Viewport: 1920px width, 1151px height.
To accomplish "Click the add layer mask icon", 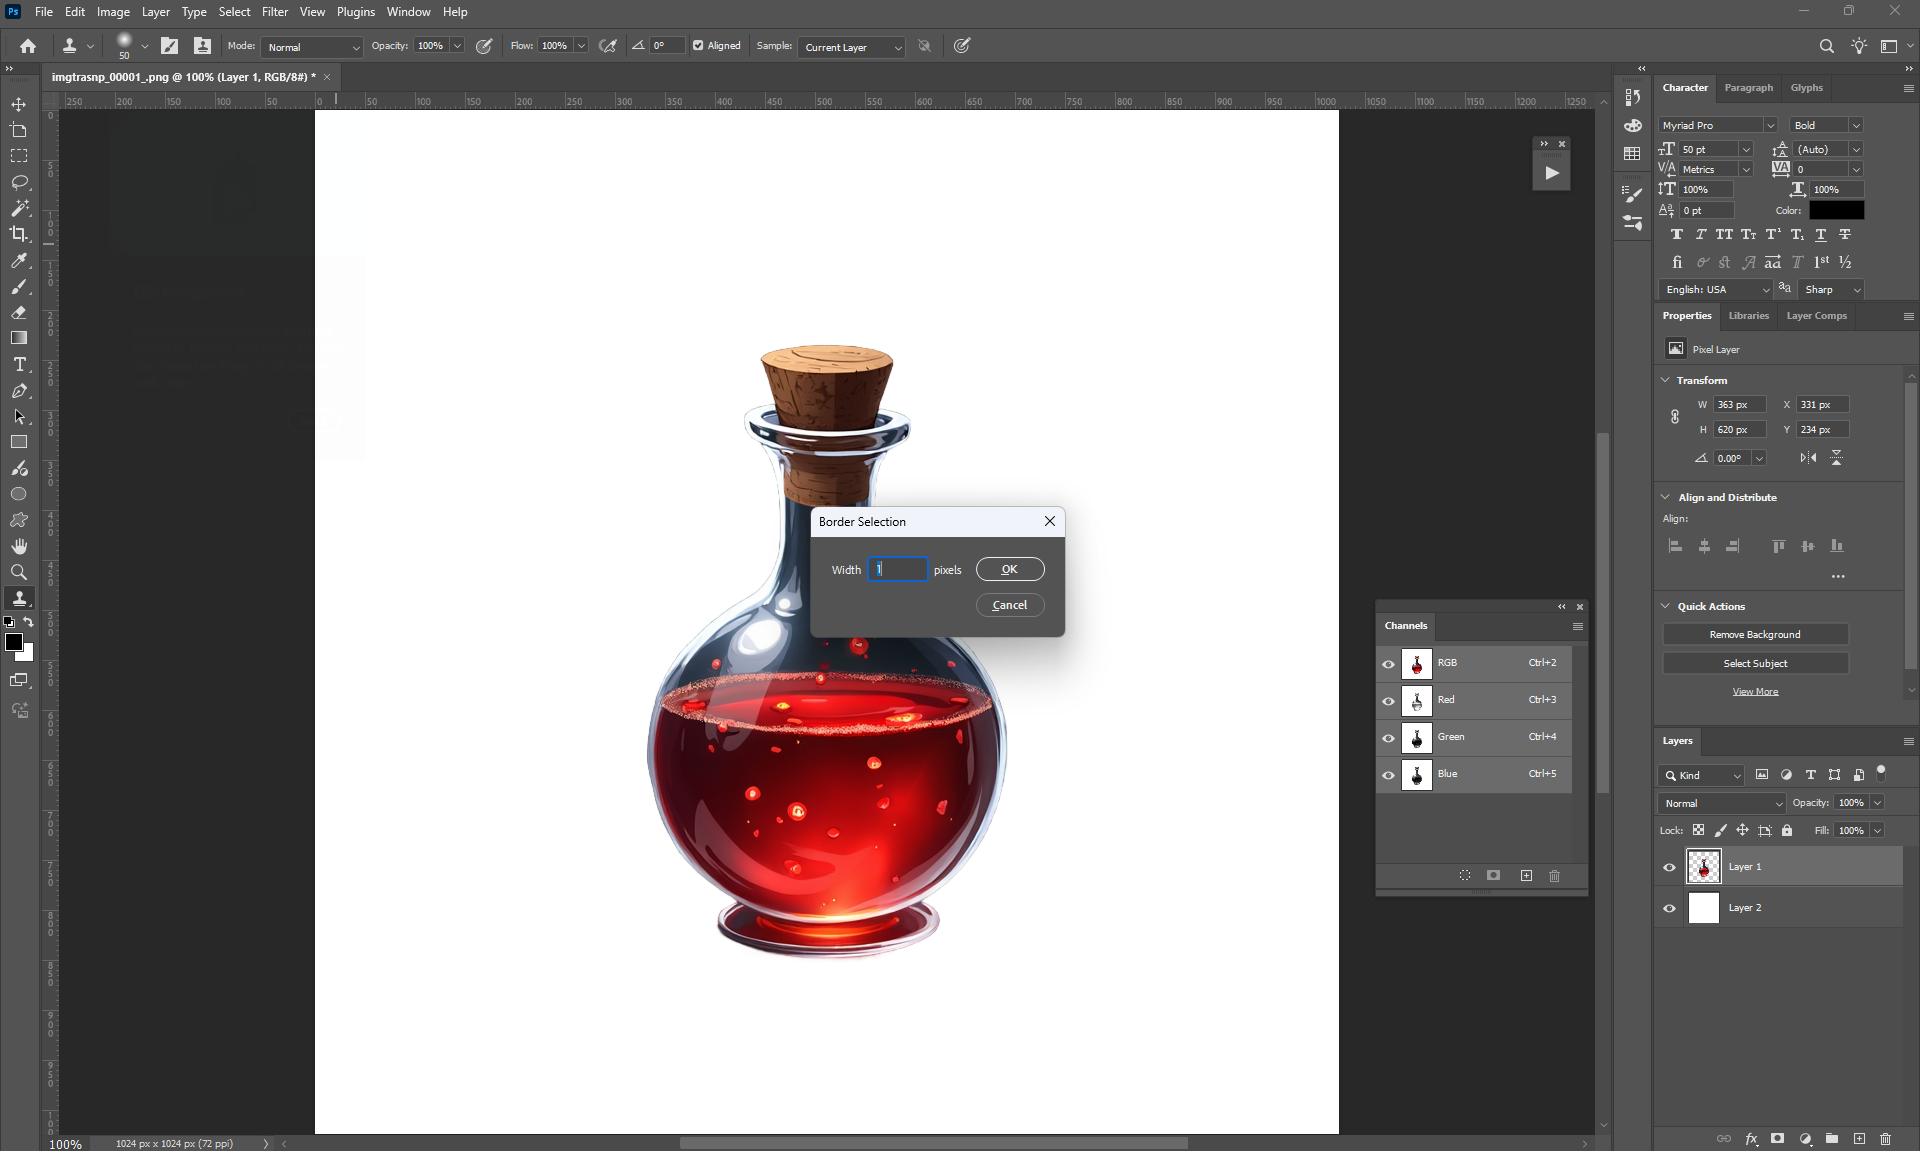I will pos(1777,1138).
